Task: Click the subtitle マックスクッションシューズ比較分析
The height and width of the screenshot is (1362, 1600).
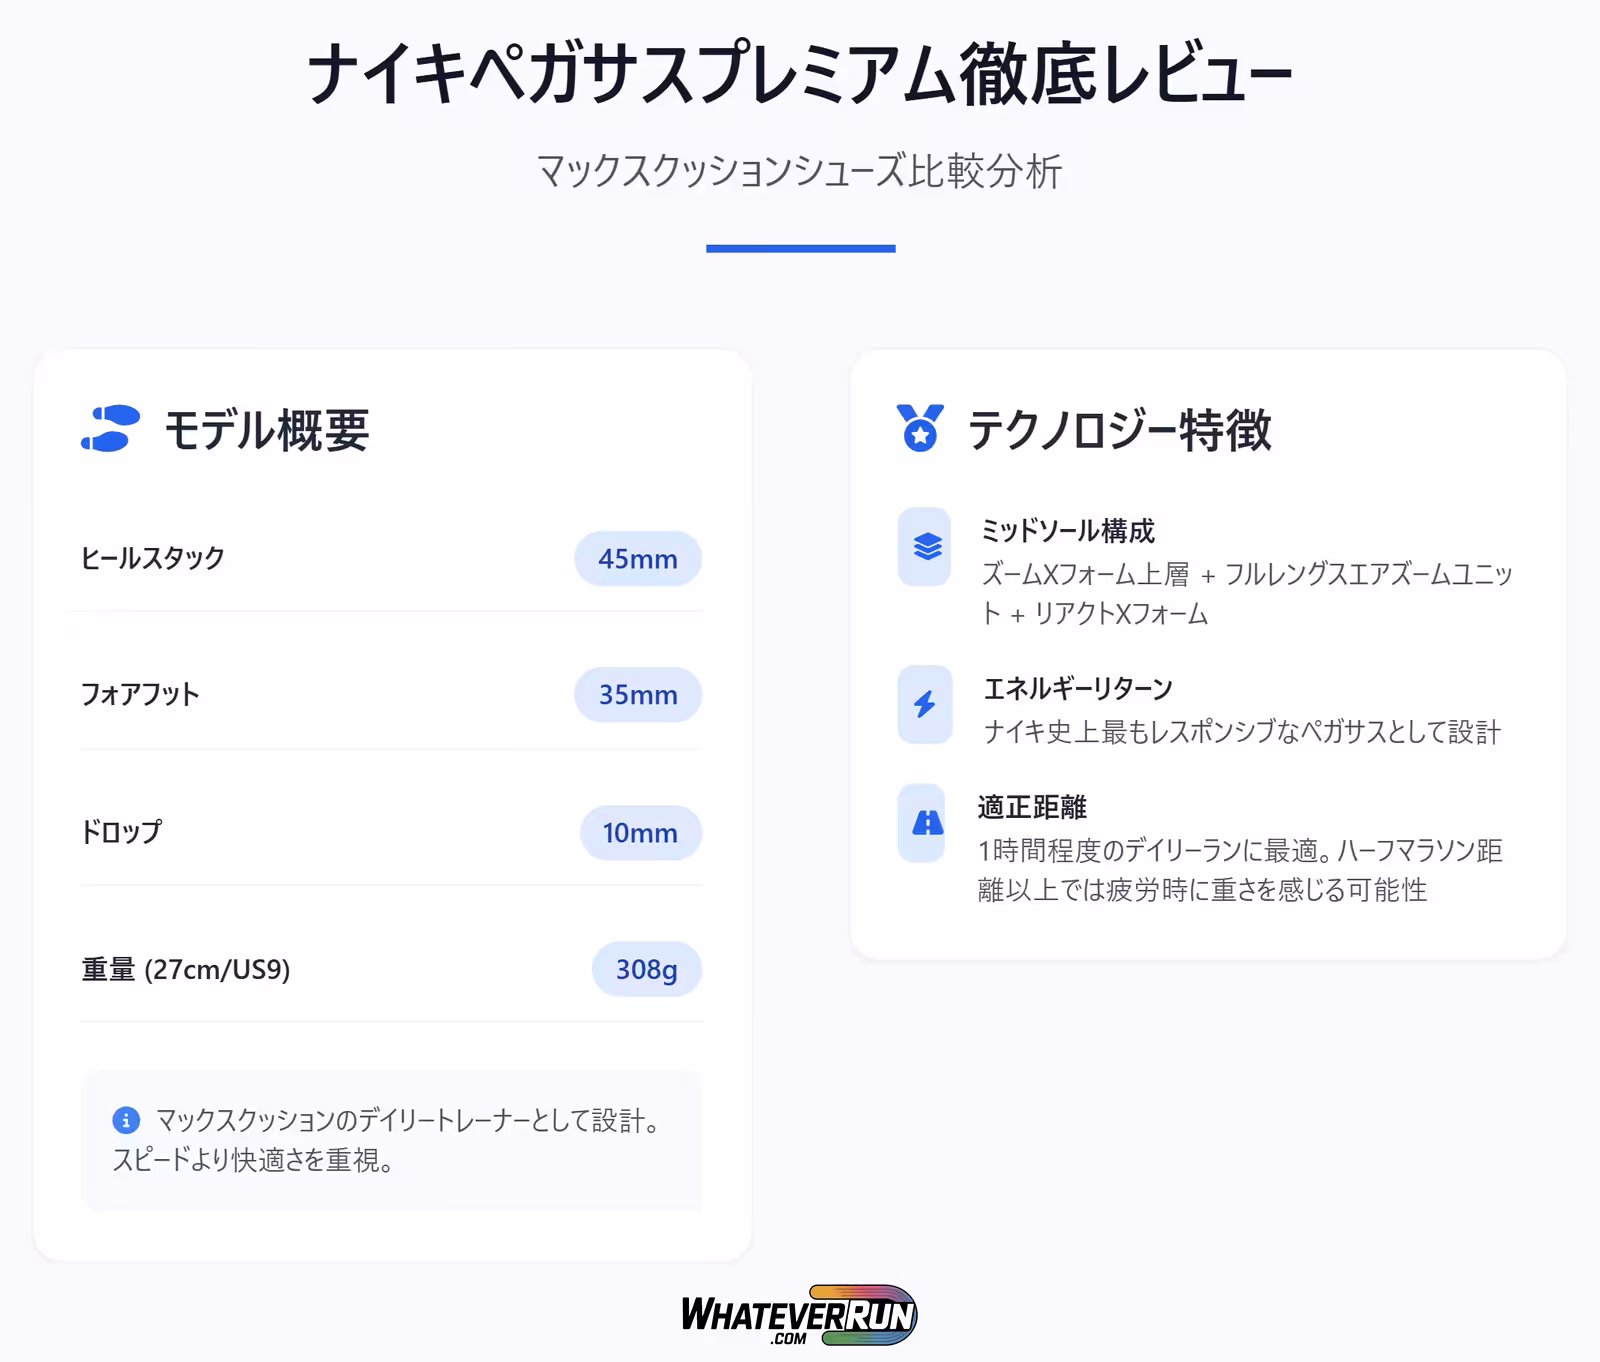Action: pos(799,171)
